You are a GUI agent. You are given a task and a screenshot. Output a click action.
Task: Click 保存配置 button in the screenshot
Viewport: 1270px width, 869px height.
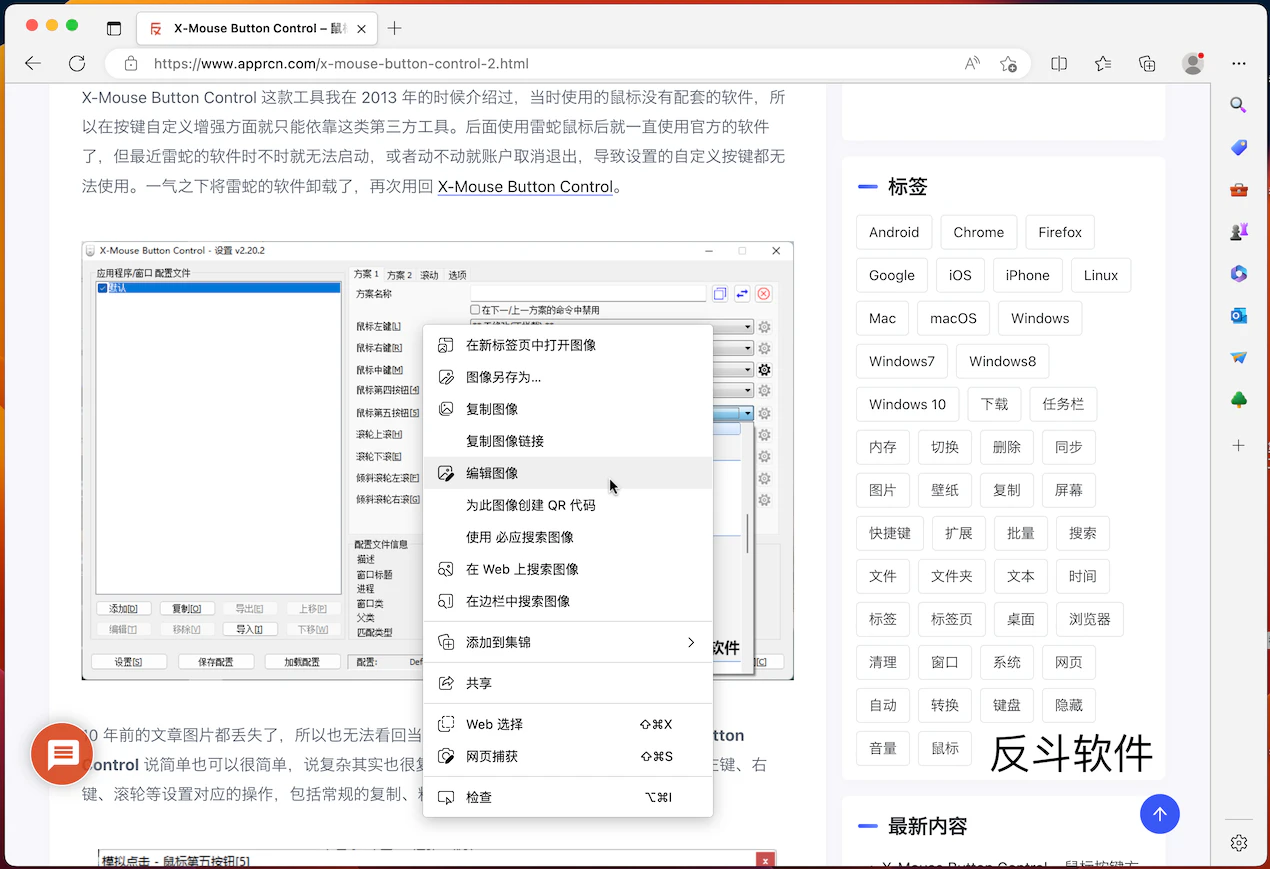[x=216, y=662]
